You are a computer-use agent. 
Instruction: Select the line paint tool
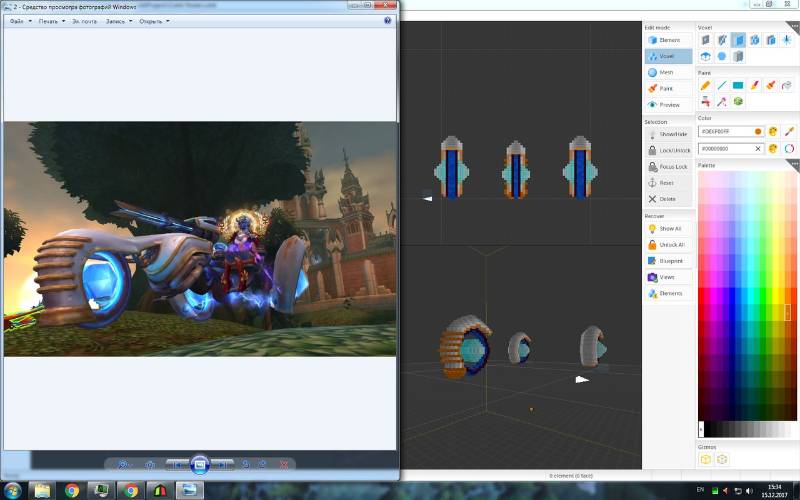(x=722, y=85)
